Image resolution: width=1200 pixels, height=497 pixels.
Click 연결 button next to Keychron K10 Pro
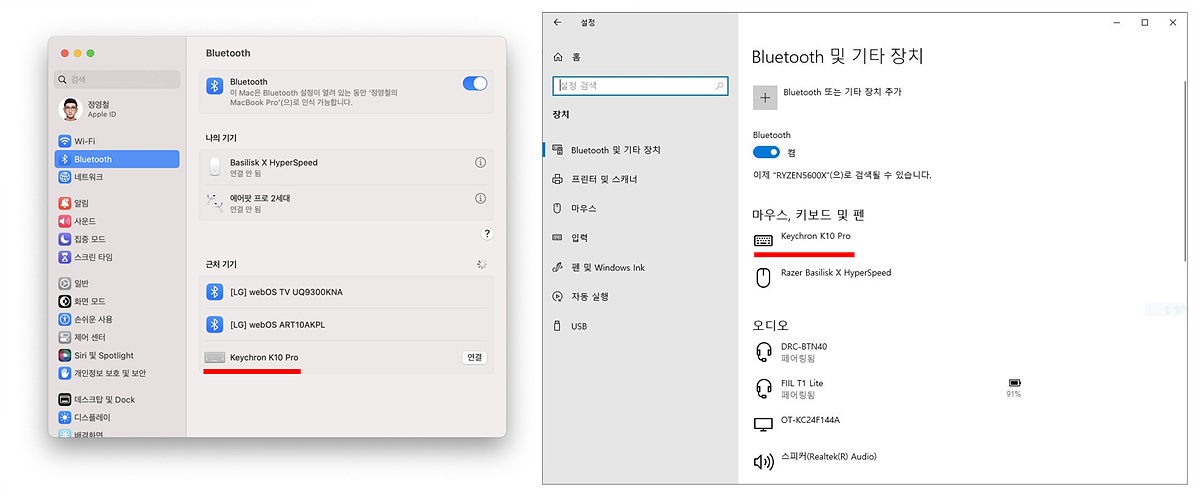point(475,357)
